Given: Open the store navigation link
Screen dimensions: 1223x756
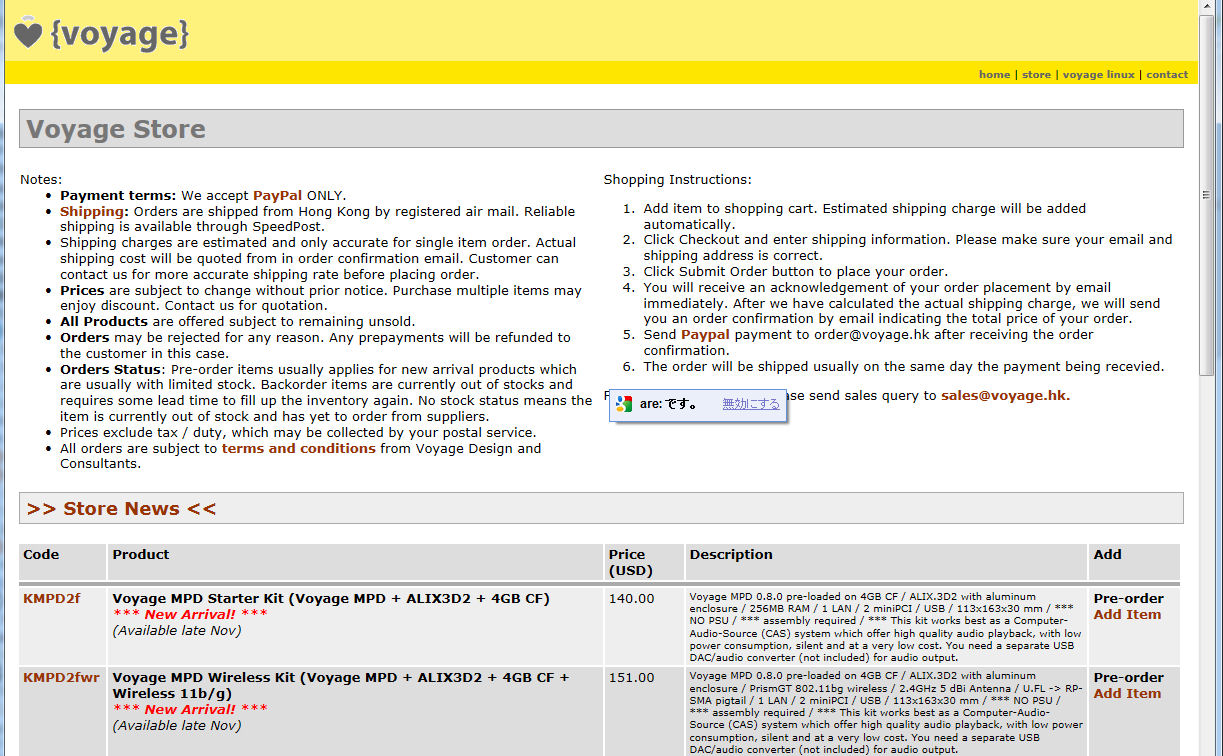Looking at the screenshot, I should click(x=1036, y=74).
